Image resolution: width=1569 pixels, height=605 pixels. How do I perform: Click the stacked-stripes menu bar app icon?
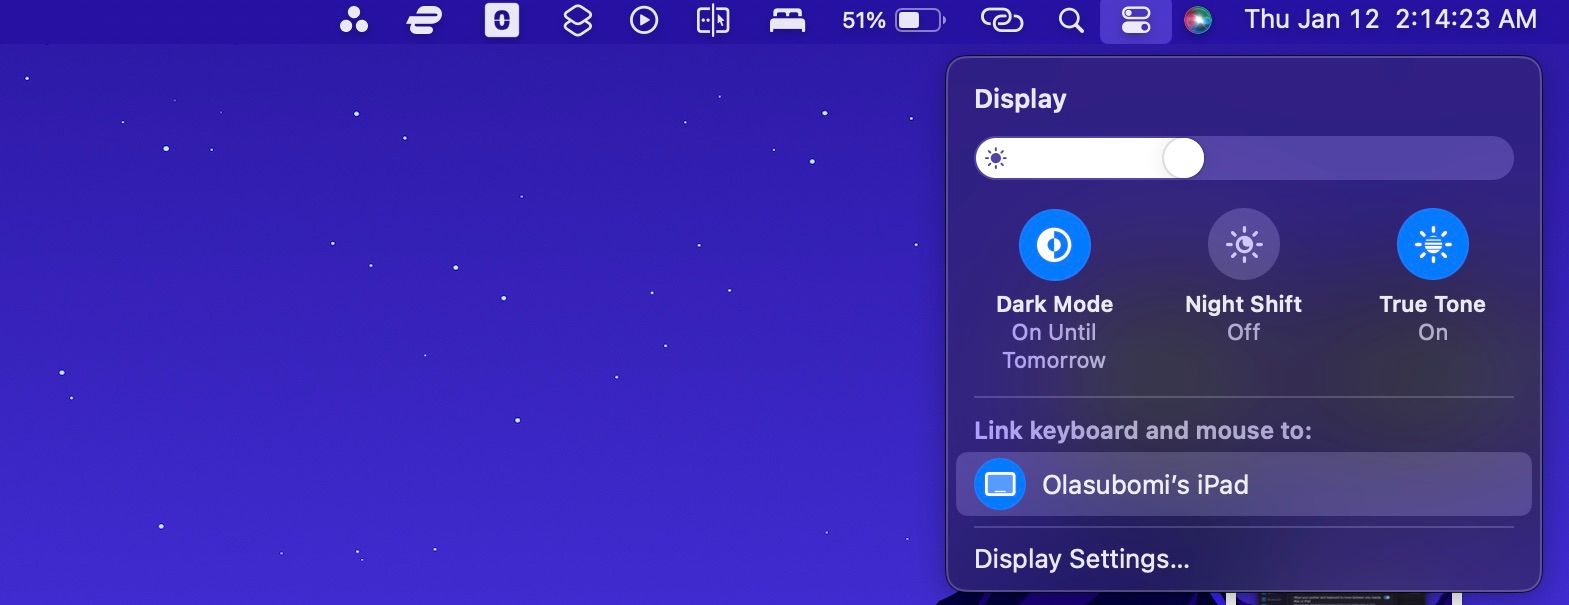(425, 20)
